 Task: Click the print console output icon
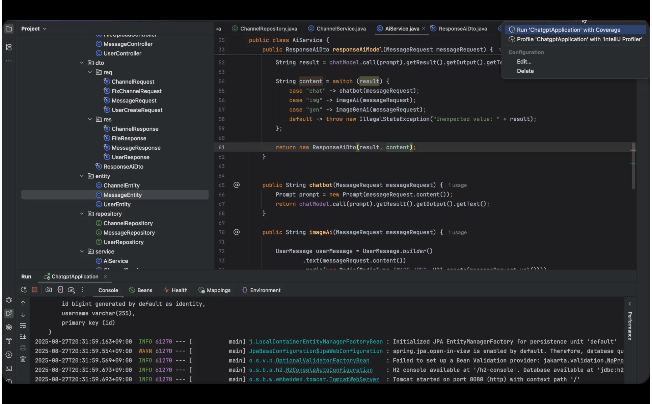tap(23, 348)
